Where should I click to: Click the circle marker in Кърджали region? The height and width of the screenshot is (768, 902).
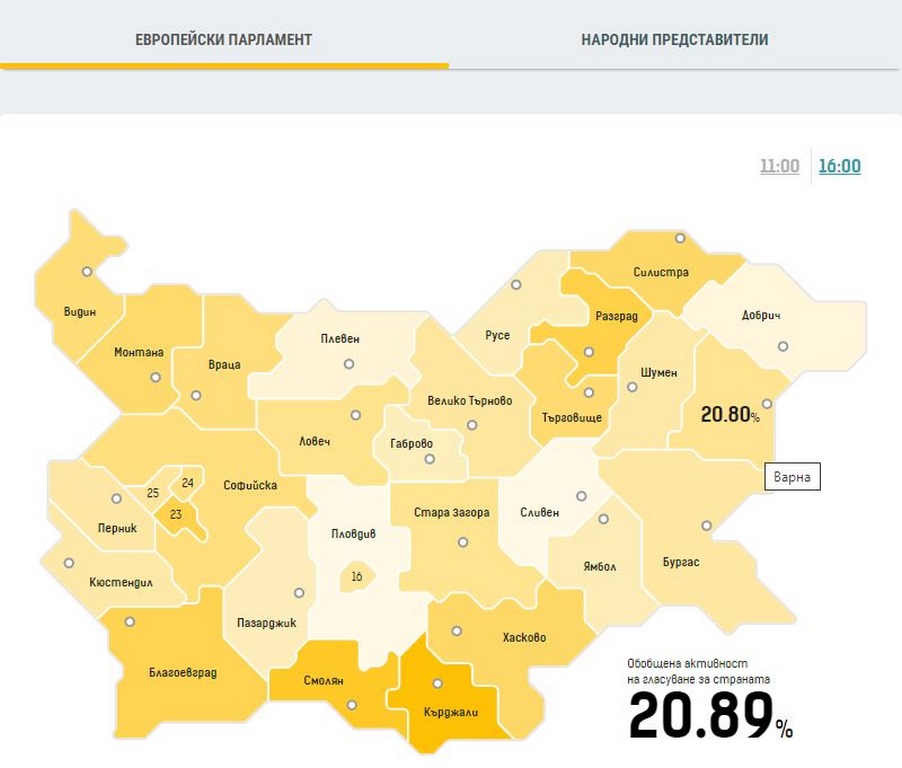tap(437, 684)
